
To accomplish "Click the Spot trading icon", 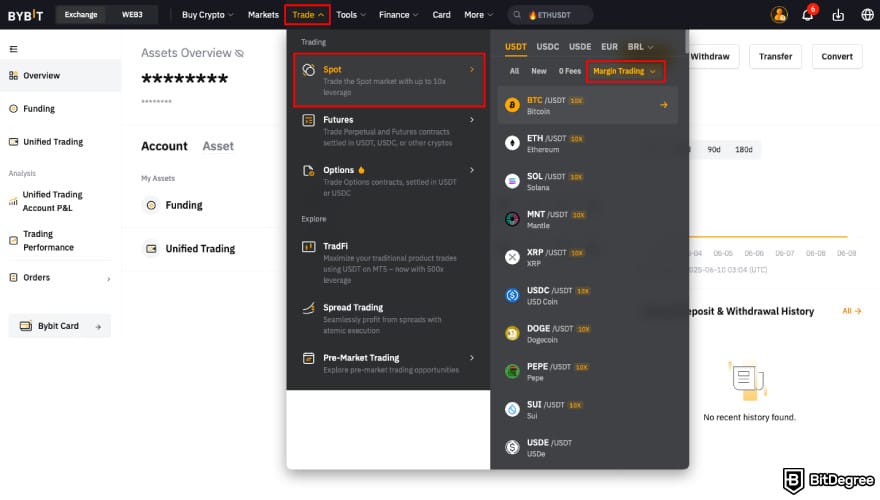I will click(309, 70).
